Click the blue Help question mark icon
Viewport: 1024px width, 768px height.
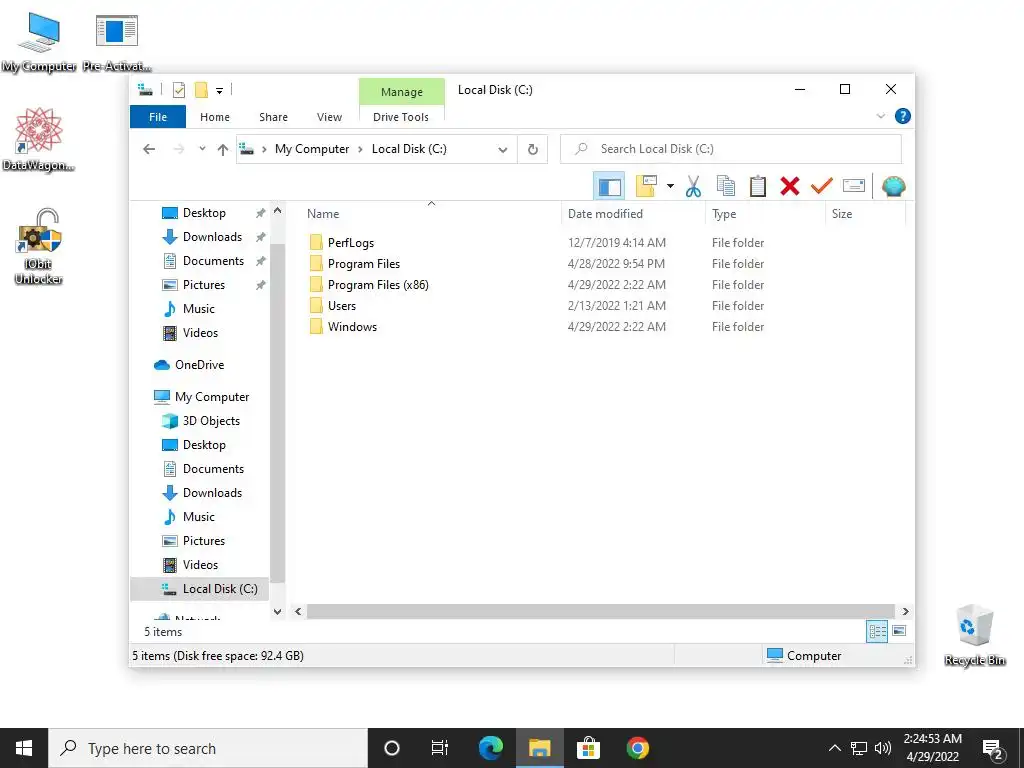[903, 116]
